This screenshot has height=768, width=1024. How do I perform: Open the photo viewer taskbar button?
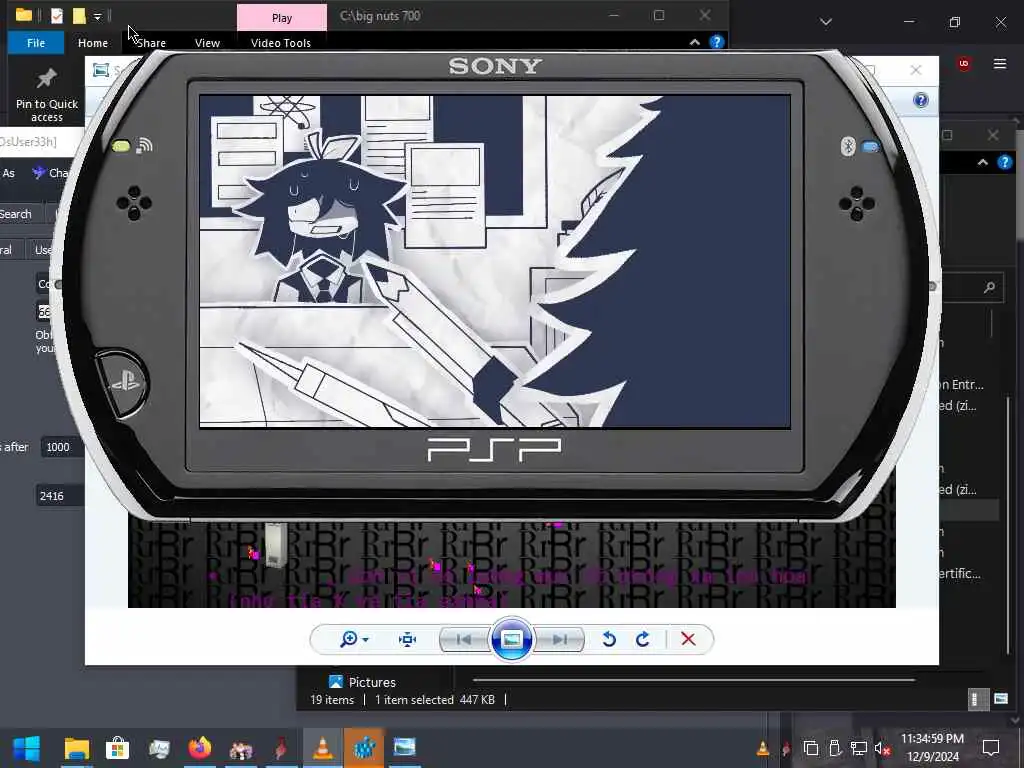404,748
